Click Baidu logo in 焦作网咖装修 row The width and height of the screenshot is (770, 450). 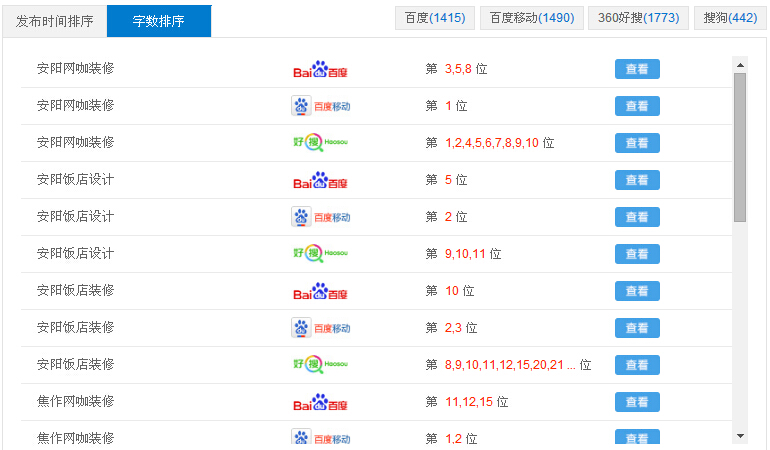(320, 402)
